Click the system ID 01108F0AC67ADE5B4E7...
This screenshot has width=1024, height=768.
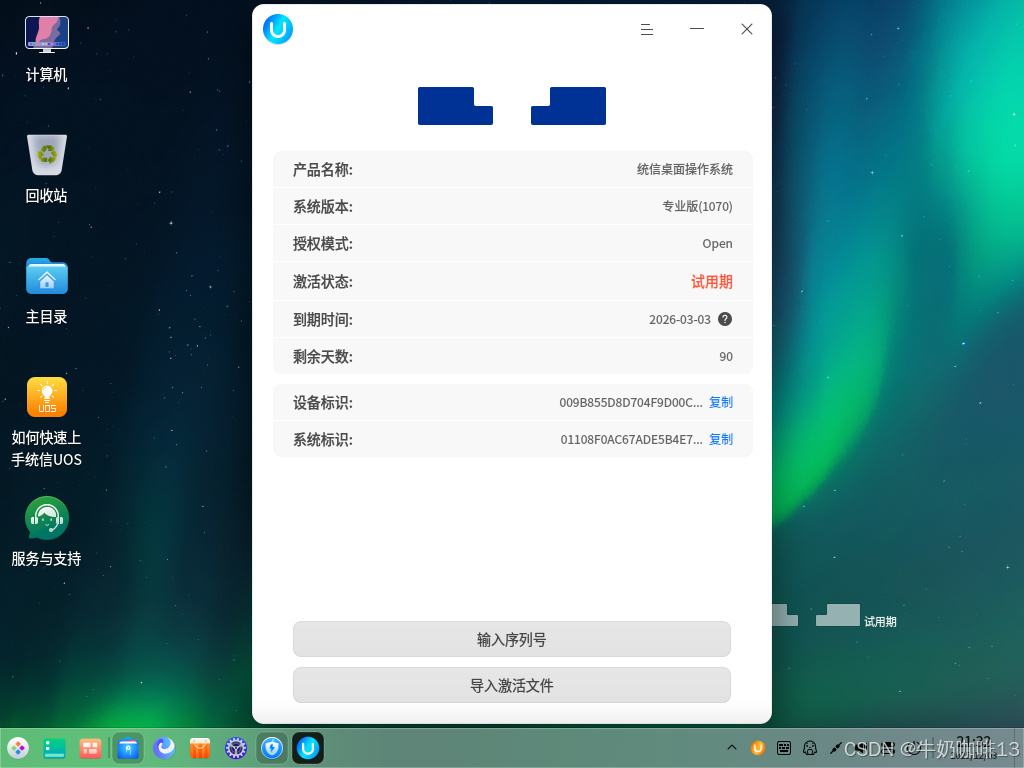pyautogui.click(x=632, y=440)
